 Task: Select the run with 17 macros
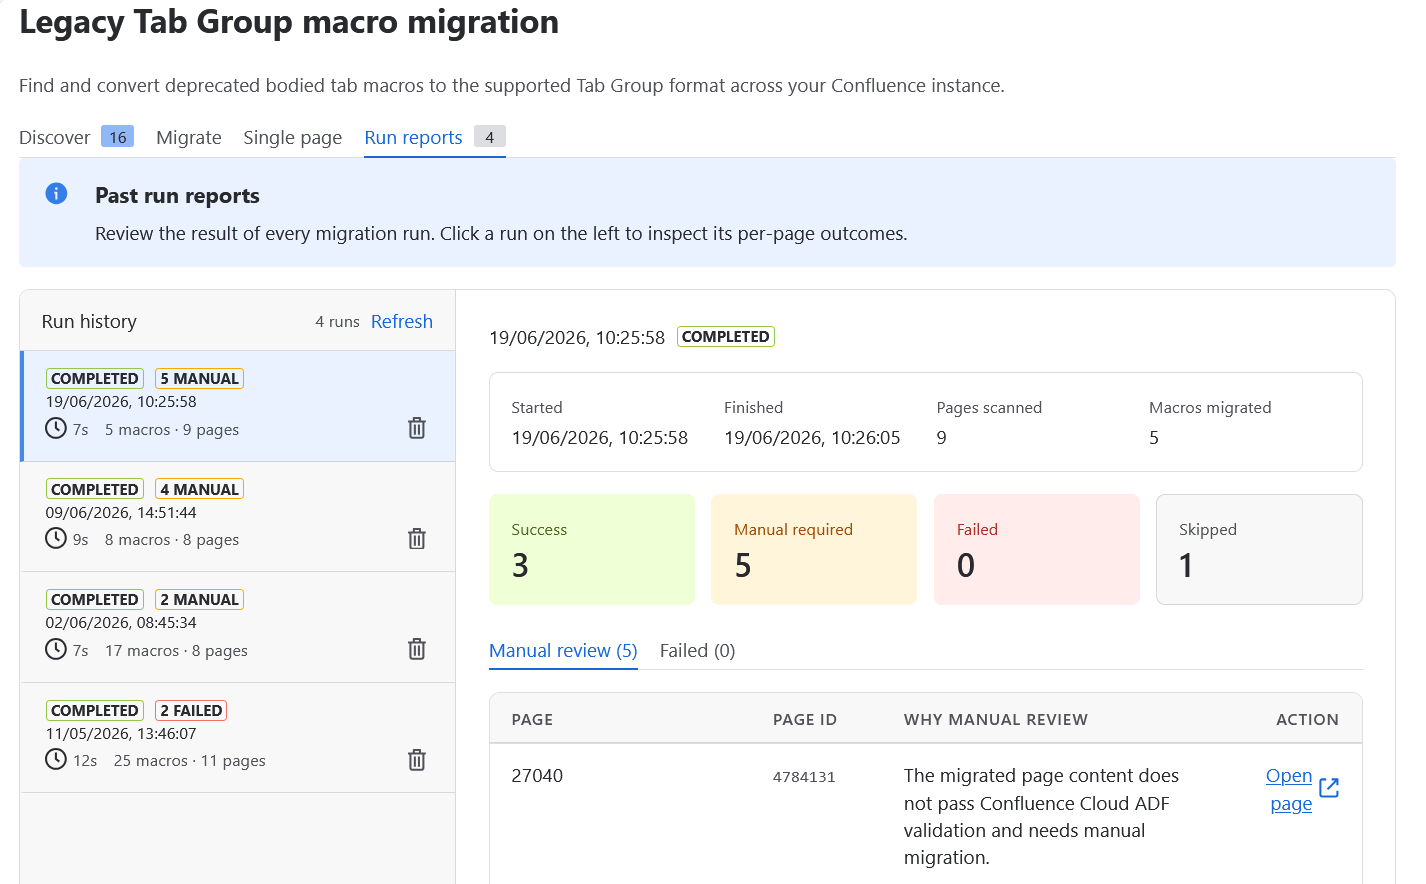pos(238,627)
